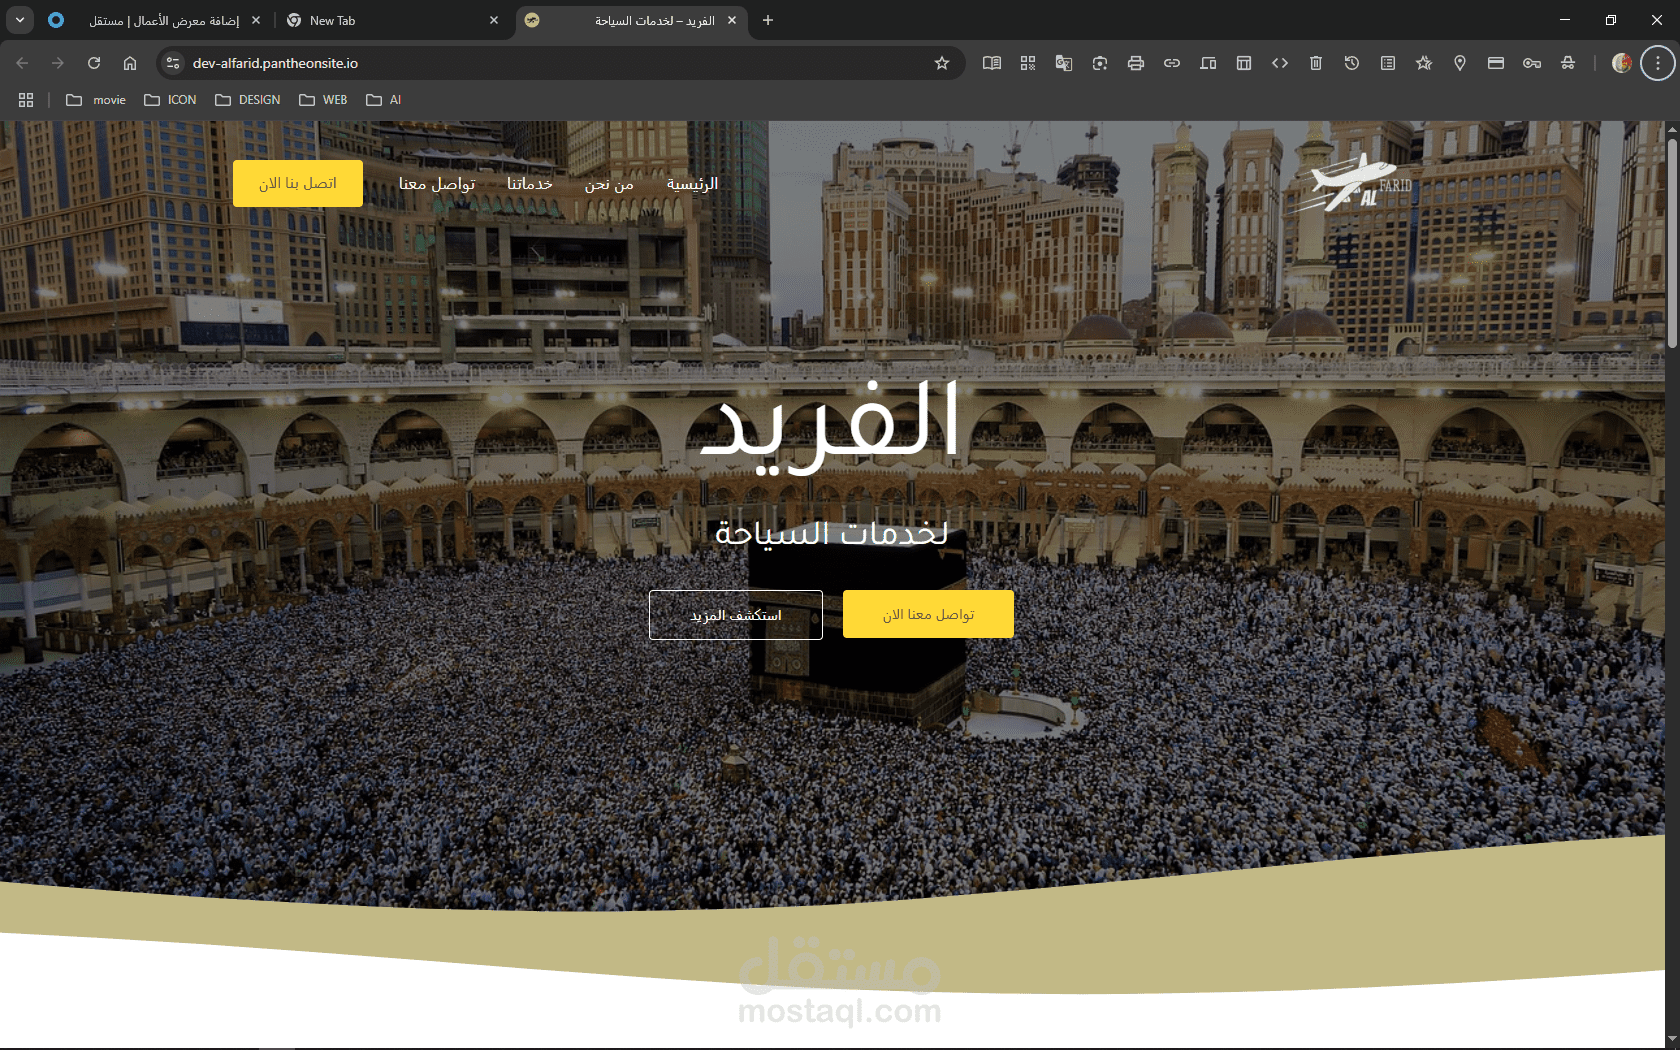Click the QR code generator icon
This screenshot has width=1680, height=1050.
pyautogui.click(x=1027, y=63)
